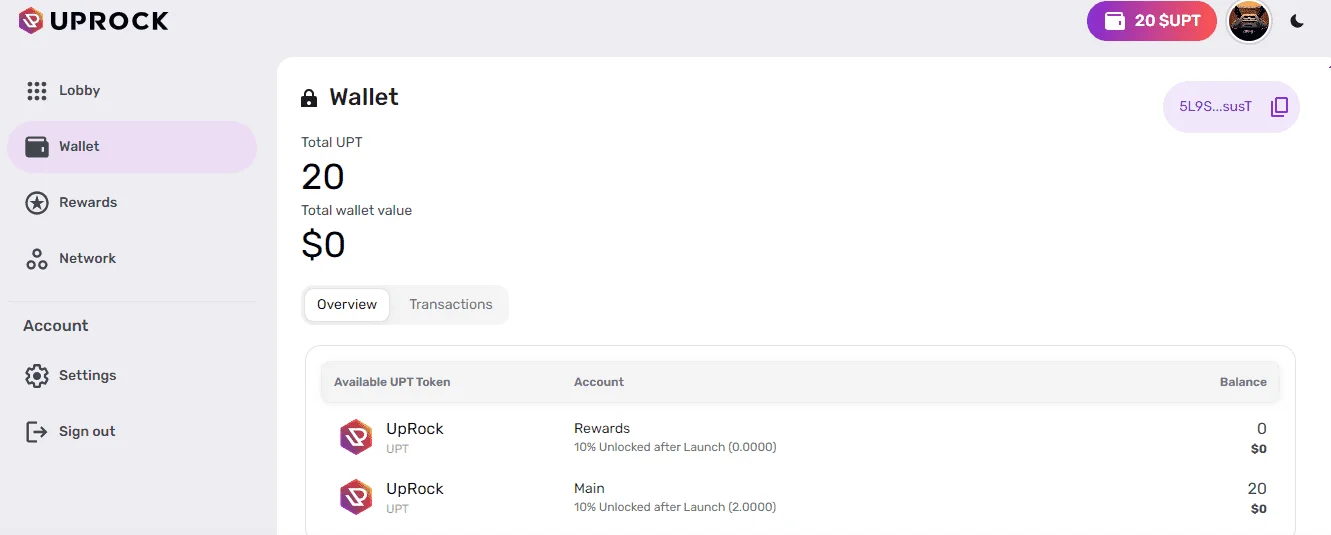Click the 10% Unlocked after Launch (0.0000) text
This screenshot has width=1331, height=535.
[x=675, y=447]
